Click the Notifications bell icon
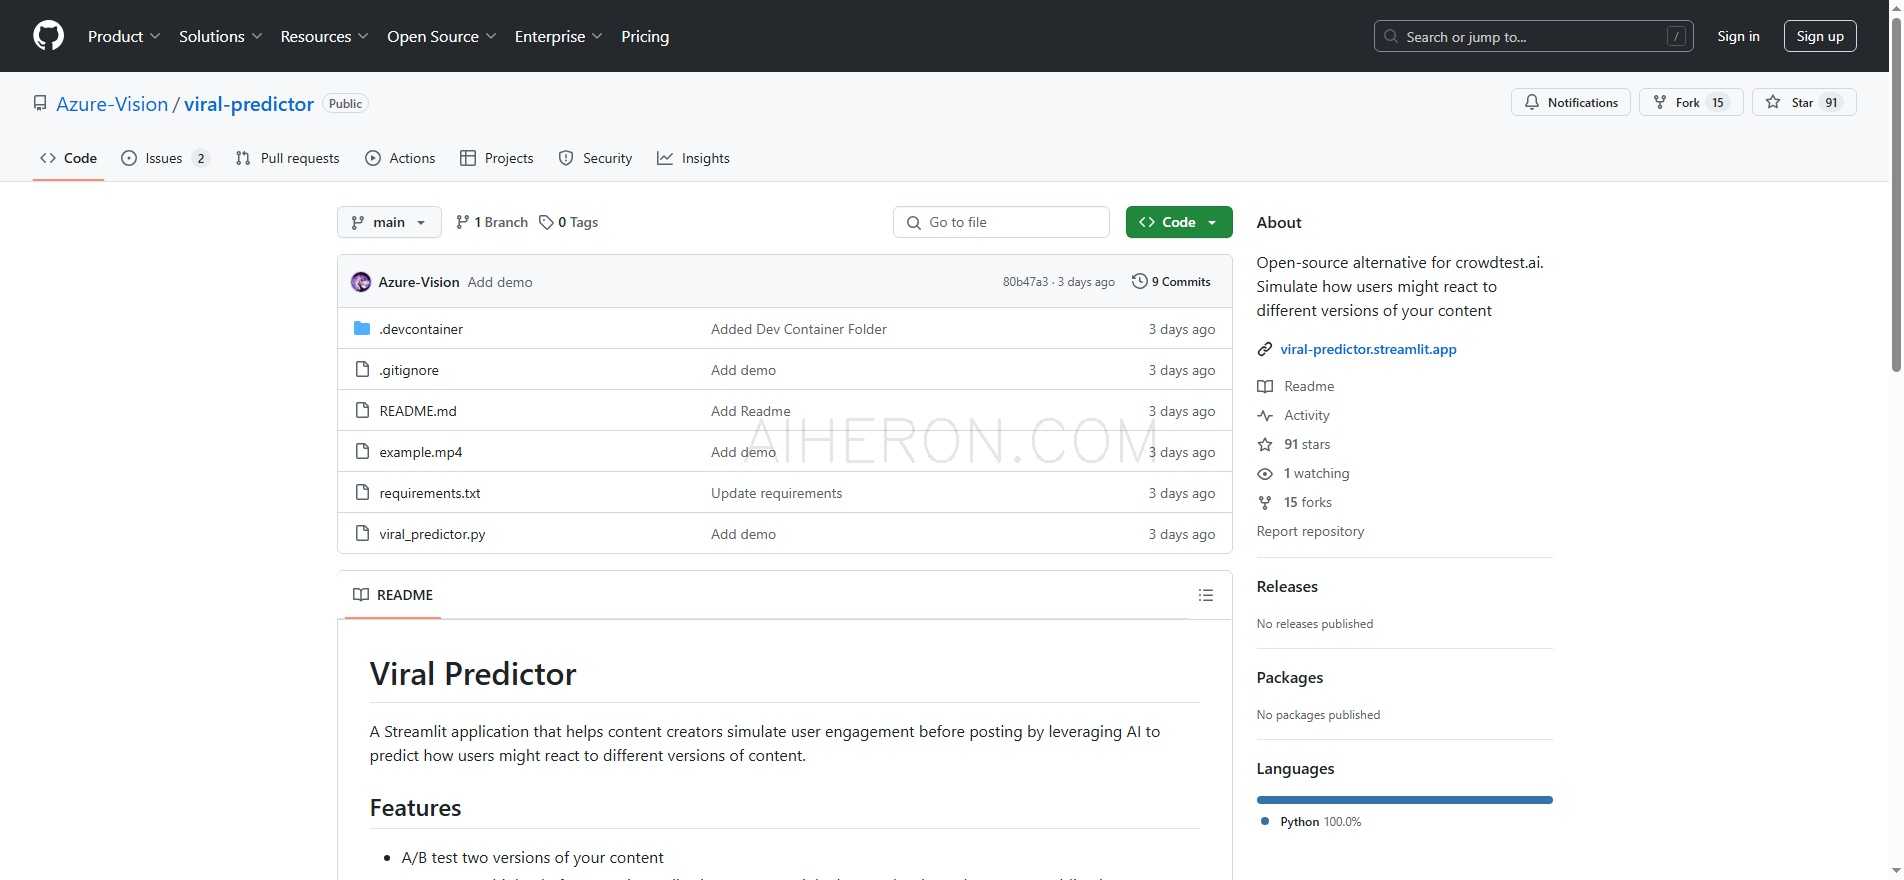This screenshot has height=880, width=1904. [x=1532, y=102]
